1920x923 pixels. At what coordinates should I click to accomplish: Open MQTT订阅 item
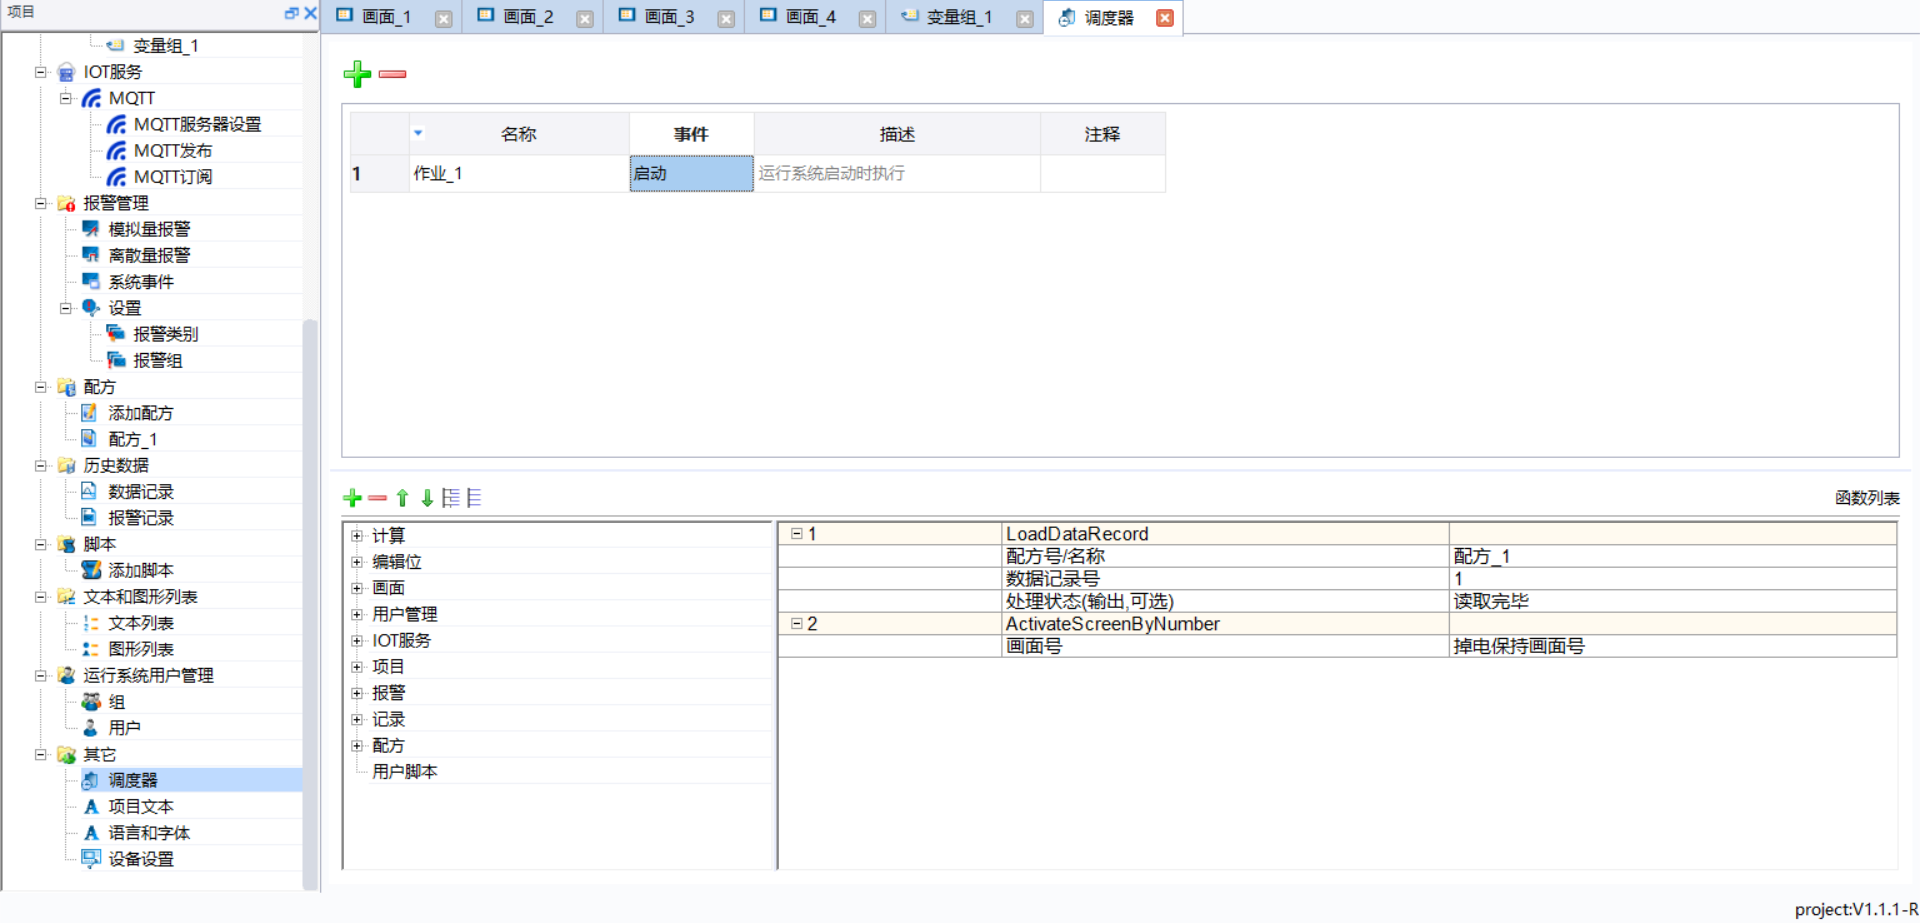[x=172, y=177]
